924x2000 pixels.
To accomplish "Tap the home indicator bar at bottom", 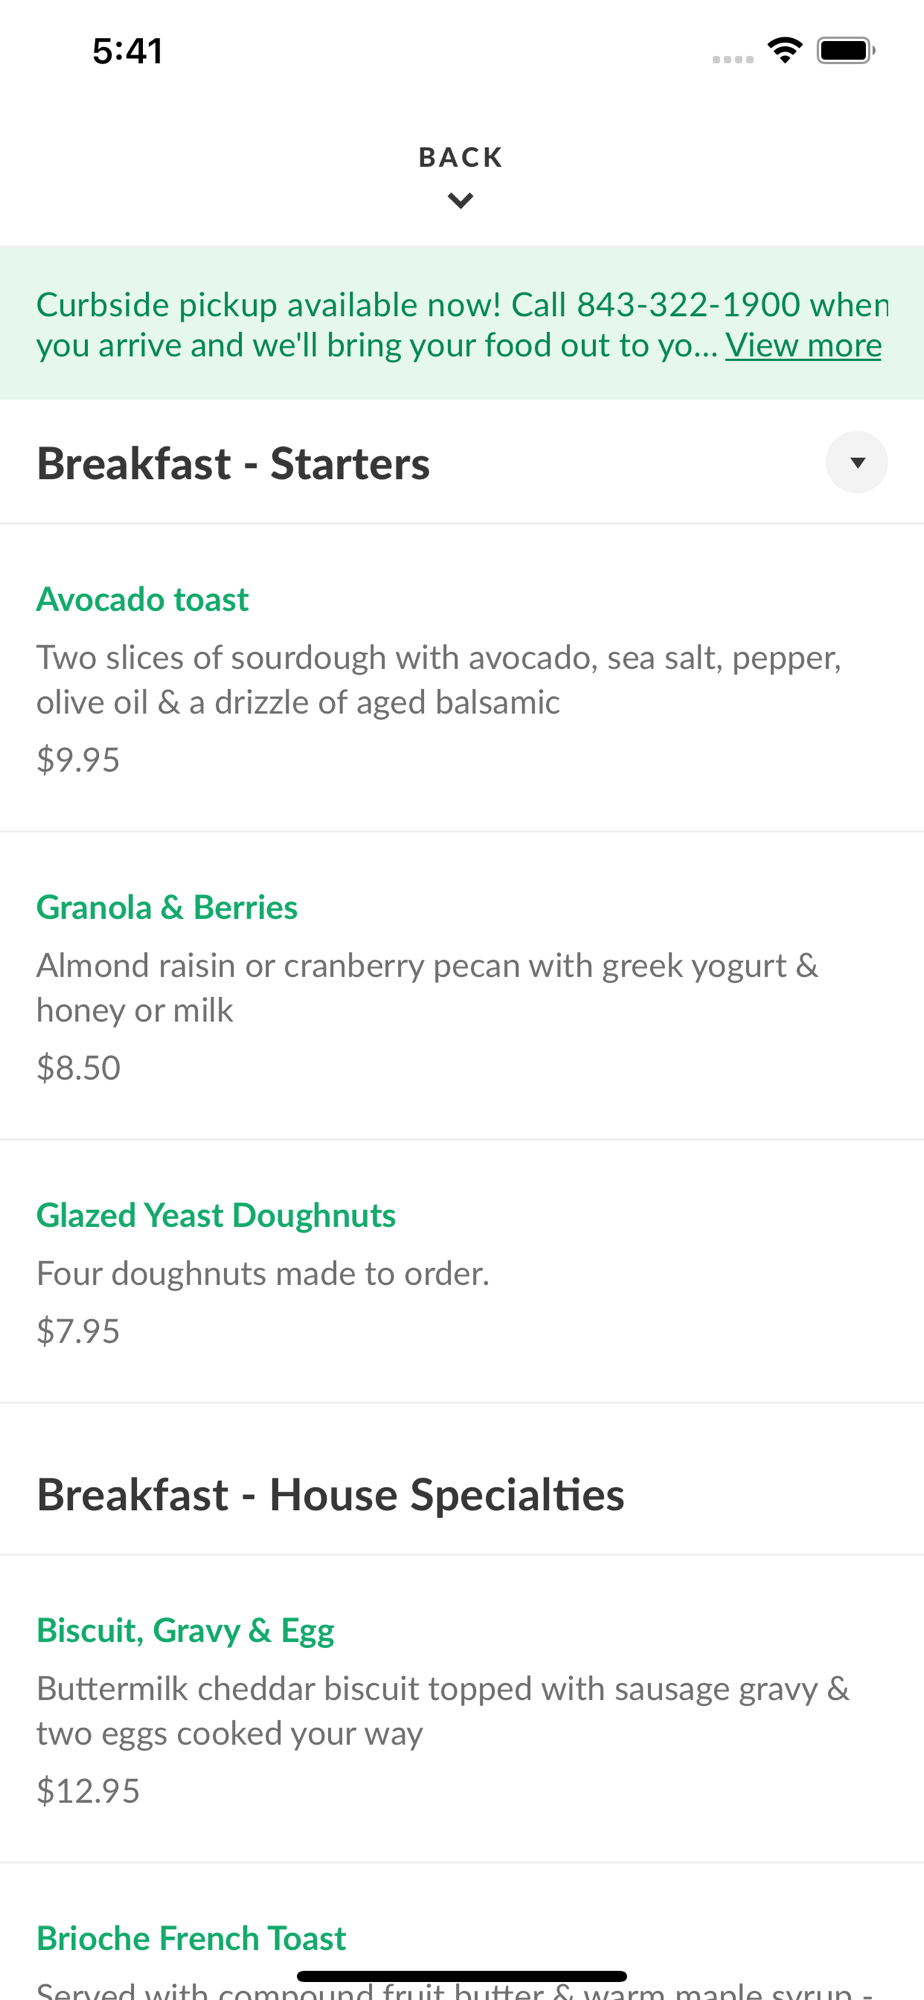I will [462, 1976].
